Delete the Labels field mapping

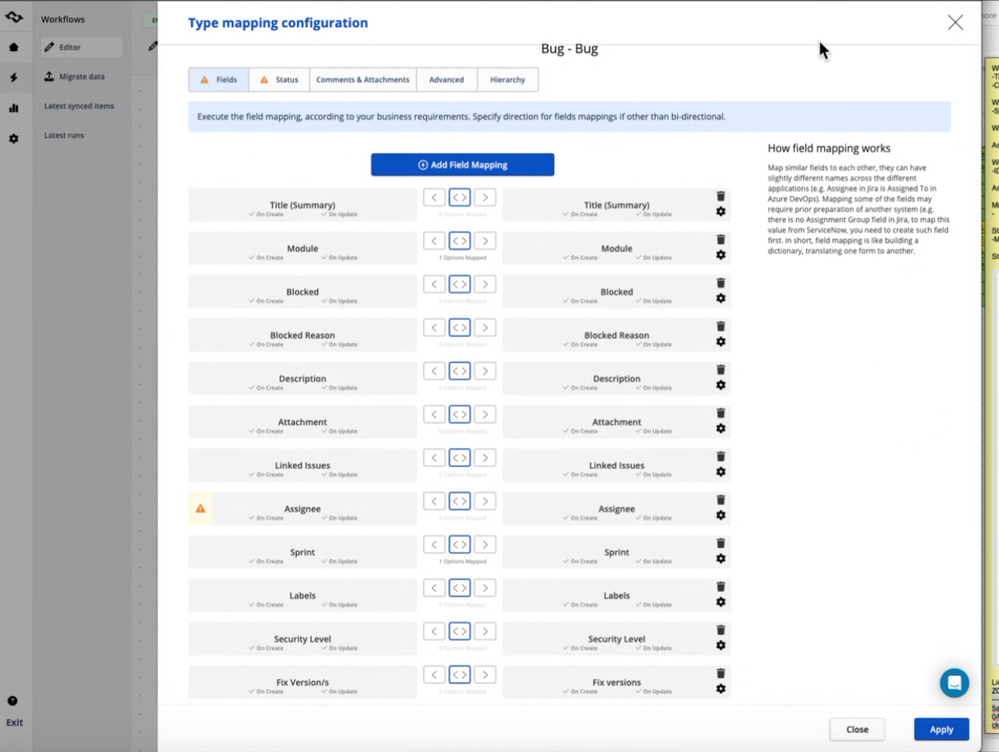pyautogui.click(x=721, y=586)
